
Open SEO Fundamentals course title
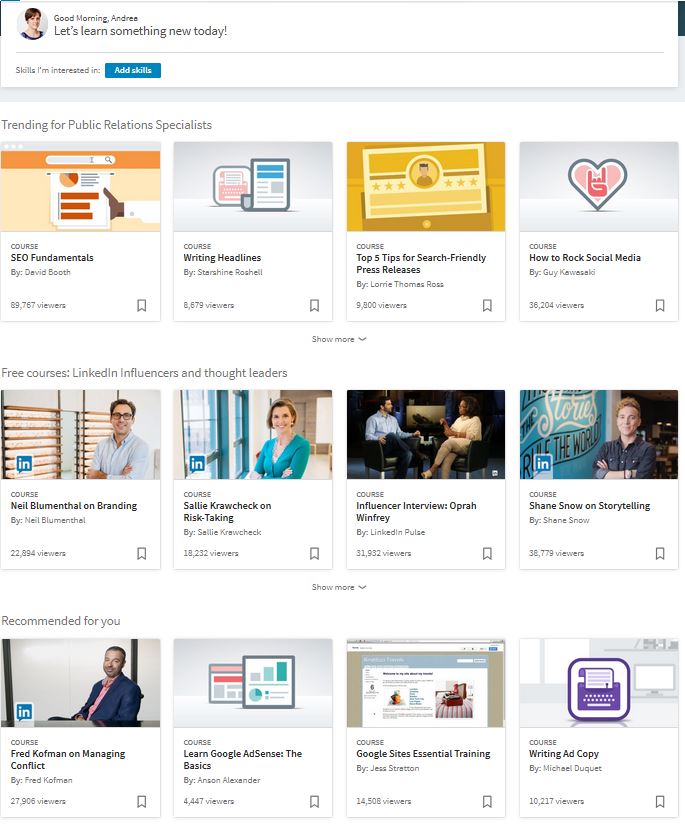tap(52, 258)
